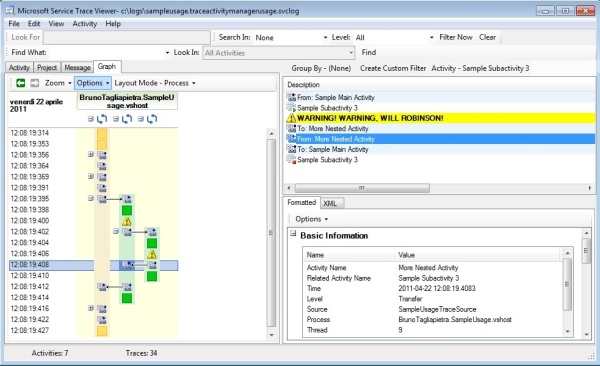Collapse the first activity column header
600x366 pixels.
tap(91, 119)
